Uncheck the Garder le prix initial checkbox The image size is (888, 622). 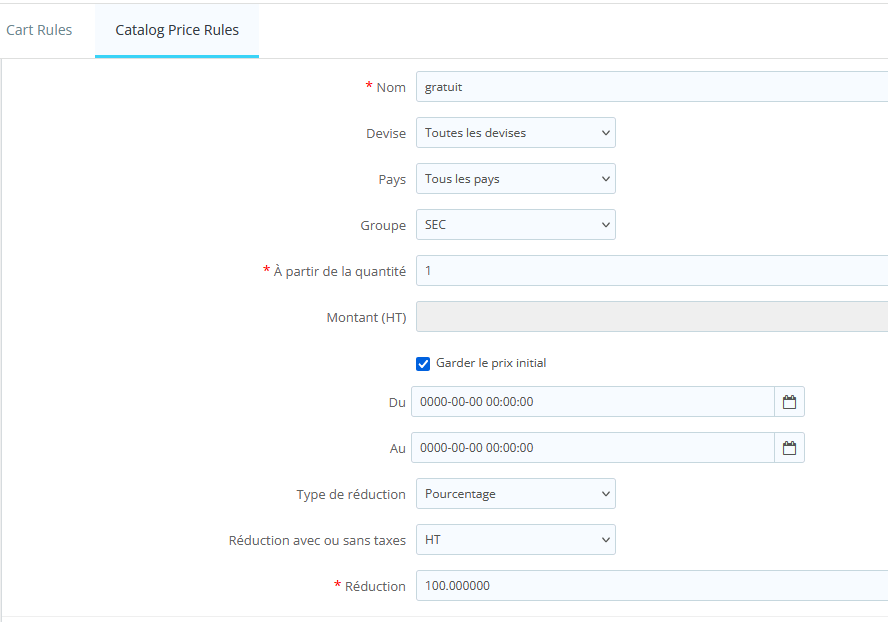[423, 364]
